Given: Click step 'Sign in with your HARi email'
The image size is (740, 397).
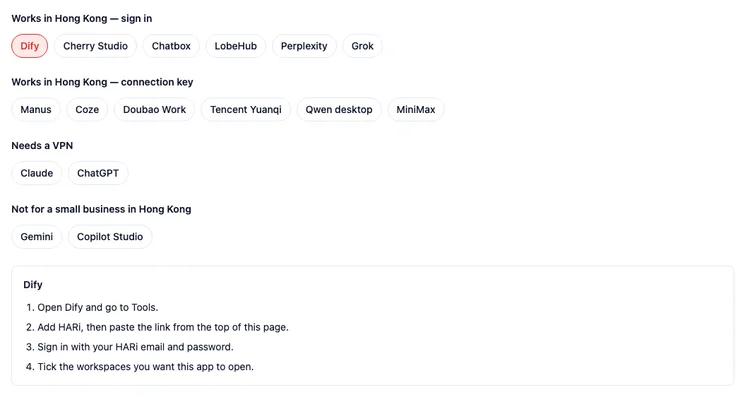Looking at the screenshot, I should 135,347.
